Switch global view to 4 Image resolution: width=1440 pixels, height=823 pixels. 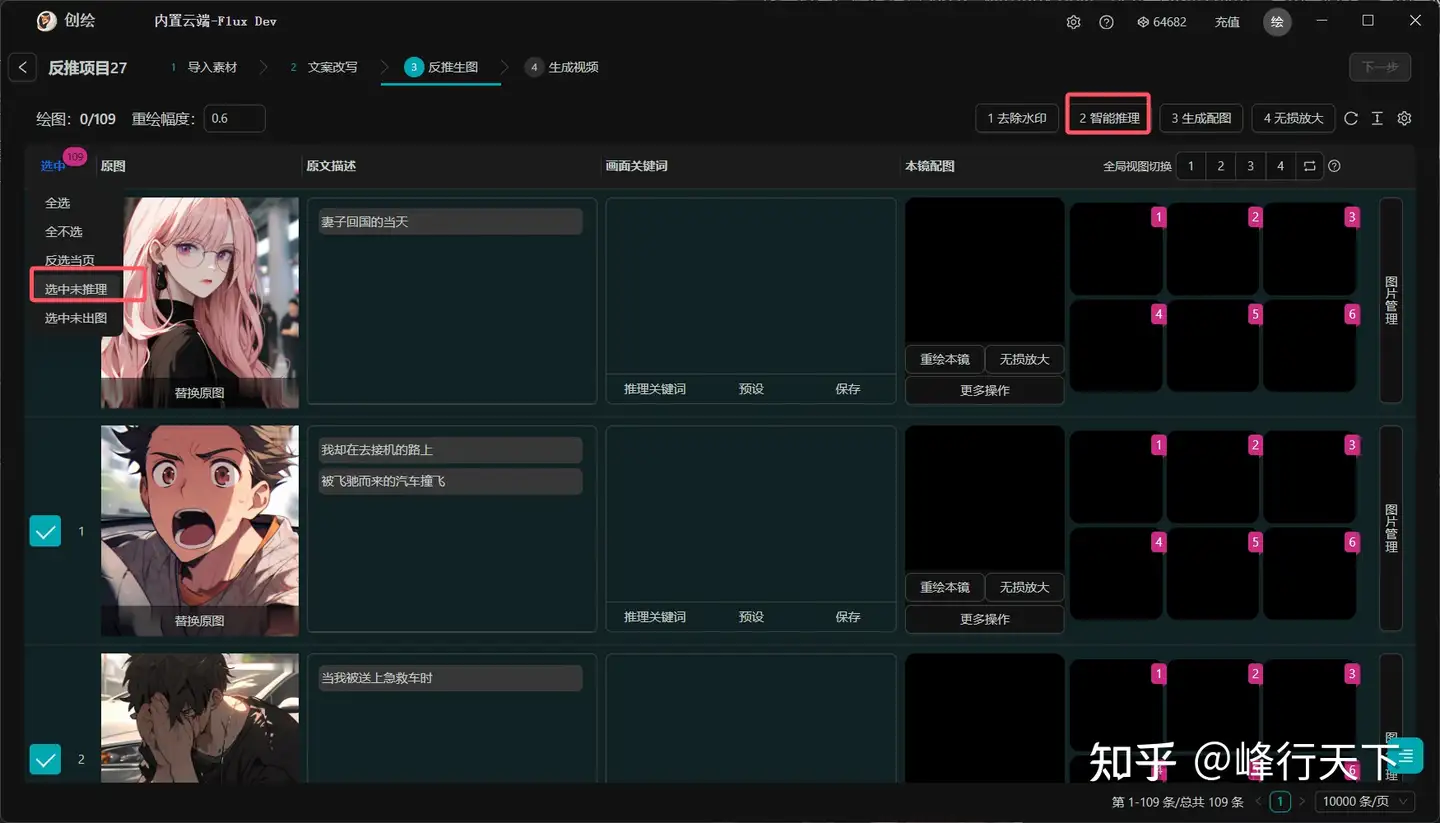click(x=1280, y=166)
